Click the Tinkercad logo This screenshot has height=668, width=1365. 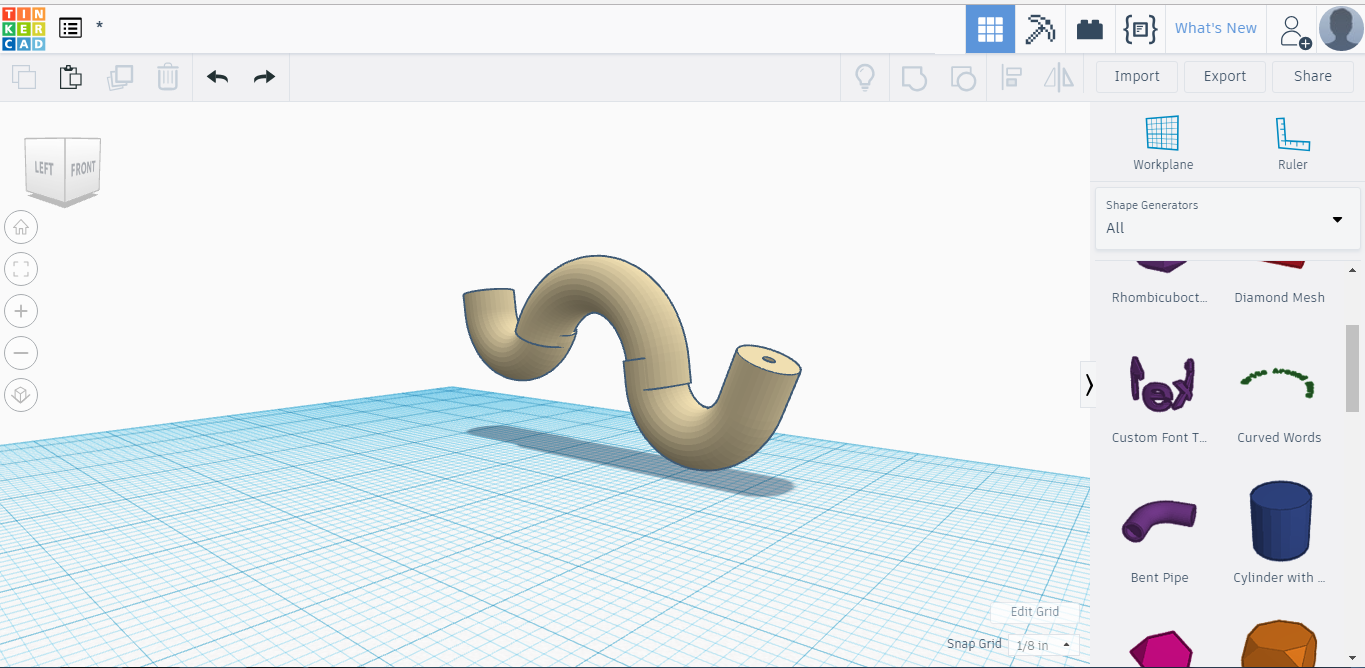24,28
